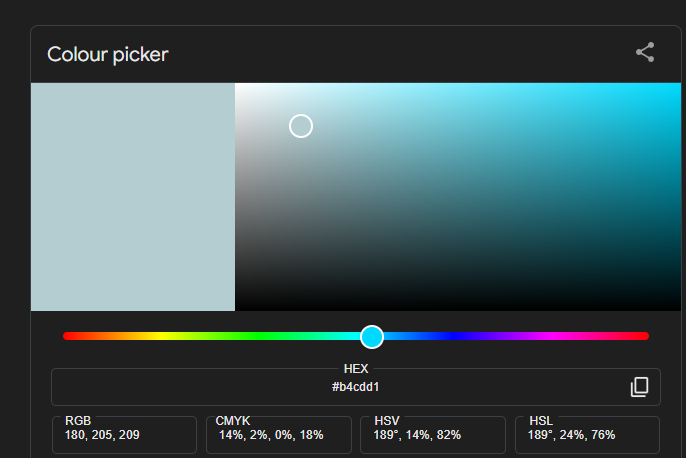Click the share icon in Colour picker
Viewport: 686px width, 458px height.
pos(645,52)
